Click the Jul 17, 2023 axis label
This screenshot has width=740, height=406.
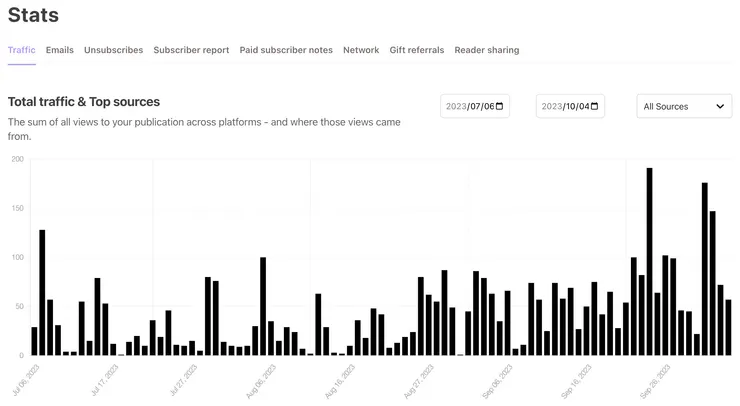(104, 380)
